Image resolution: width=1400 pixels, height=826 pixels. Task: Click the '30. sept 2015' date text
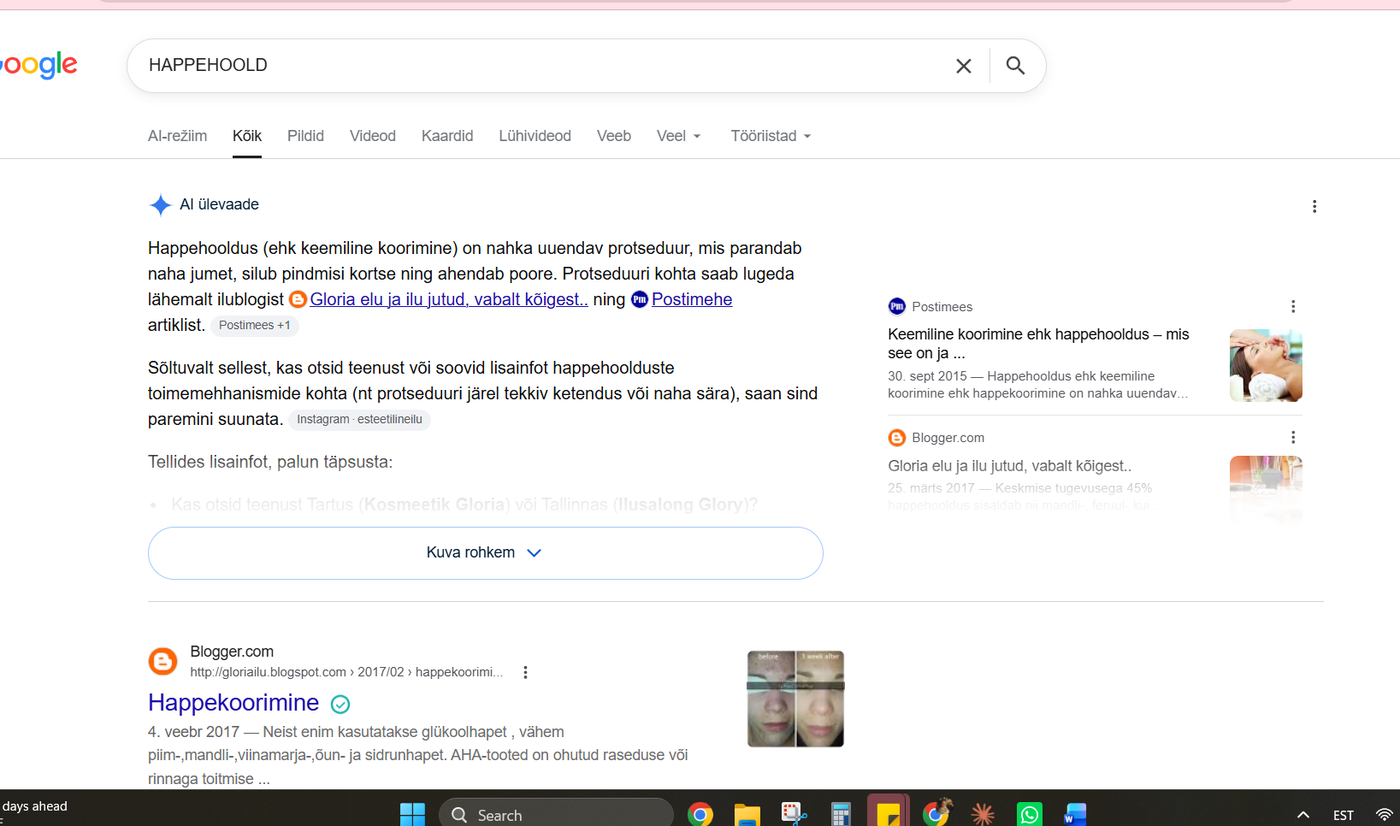point(927,376)
